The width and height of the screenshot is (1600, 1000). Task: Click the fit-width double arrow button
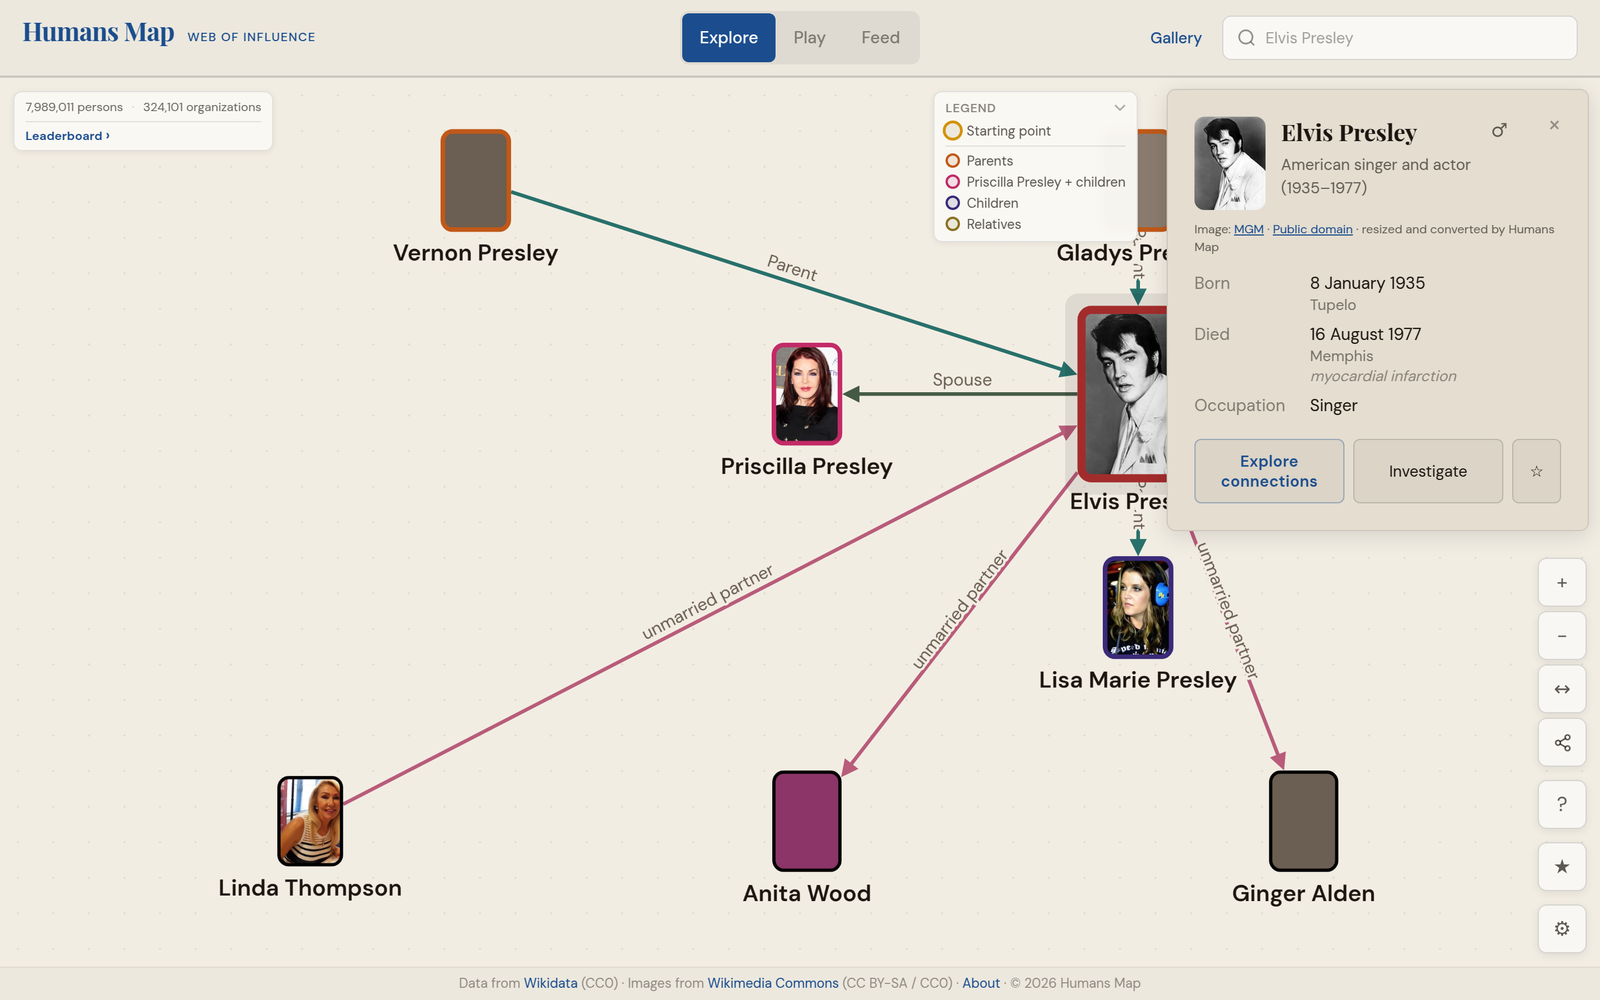coord(1562,689)
